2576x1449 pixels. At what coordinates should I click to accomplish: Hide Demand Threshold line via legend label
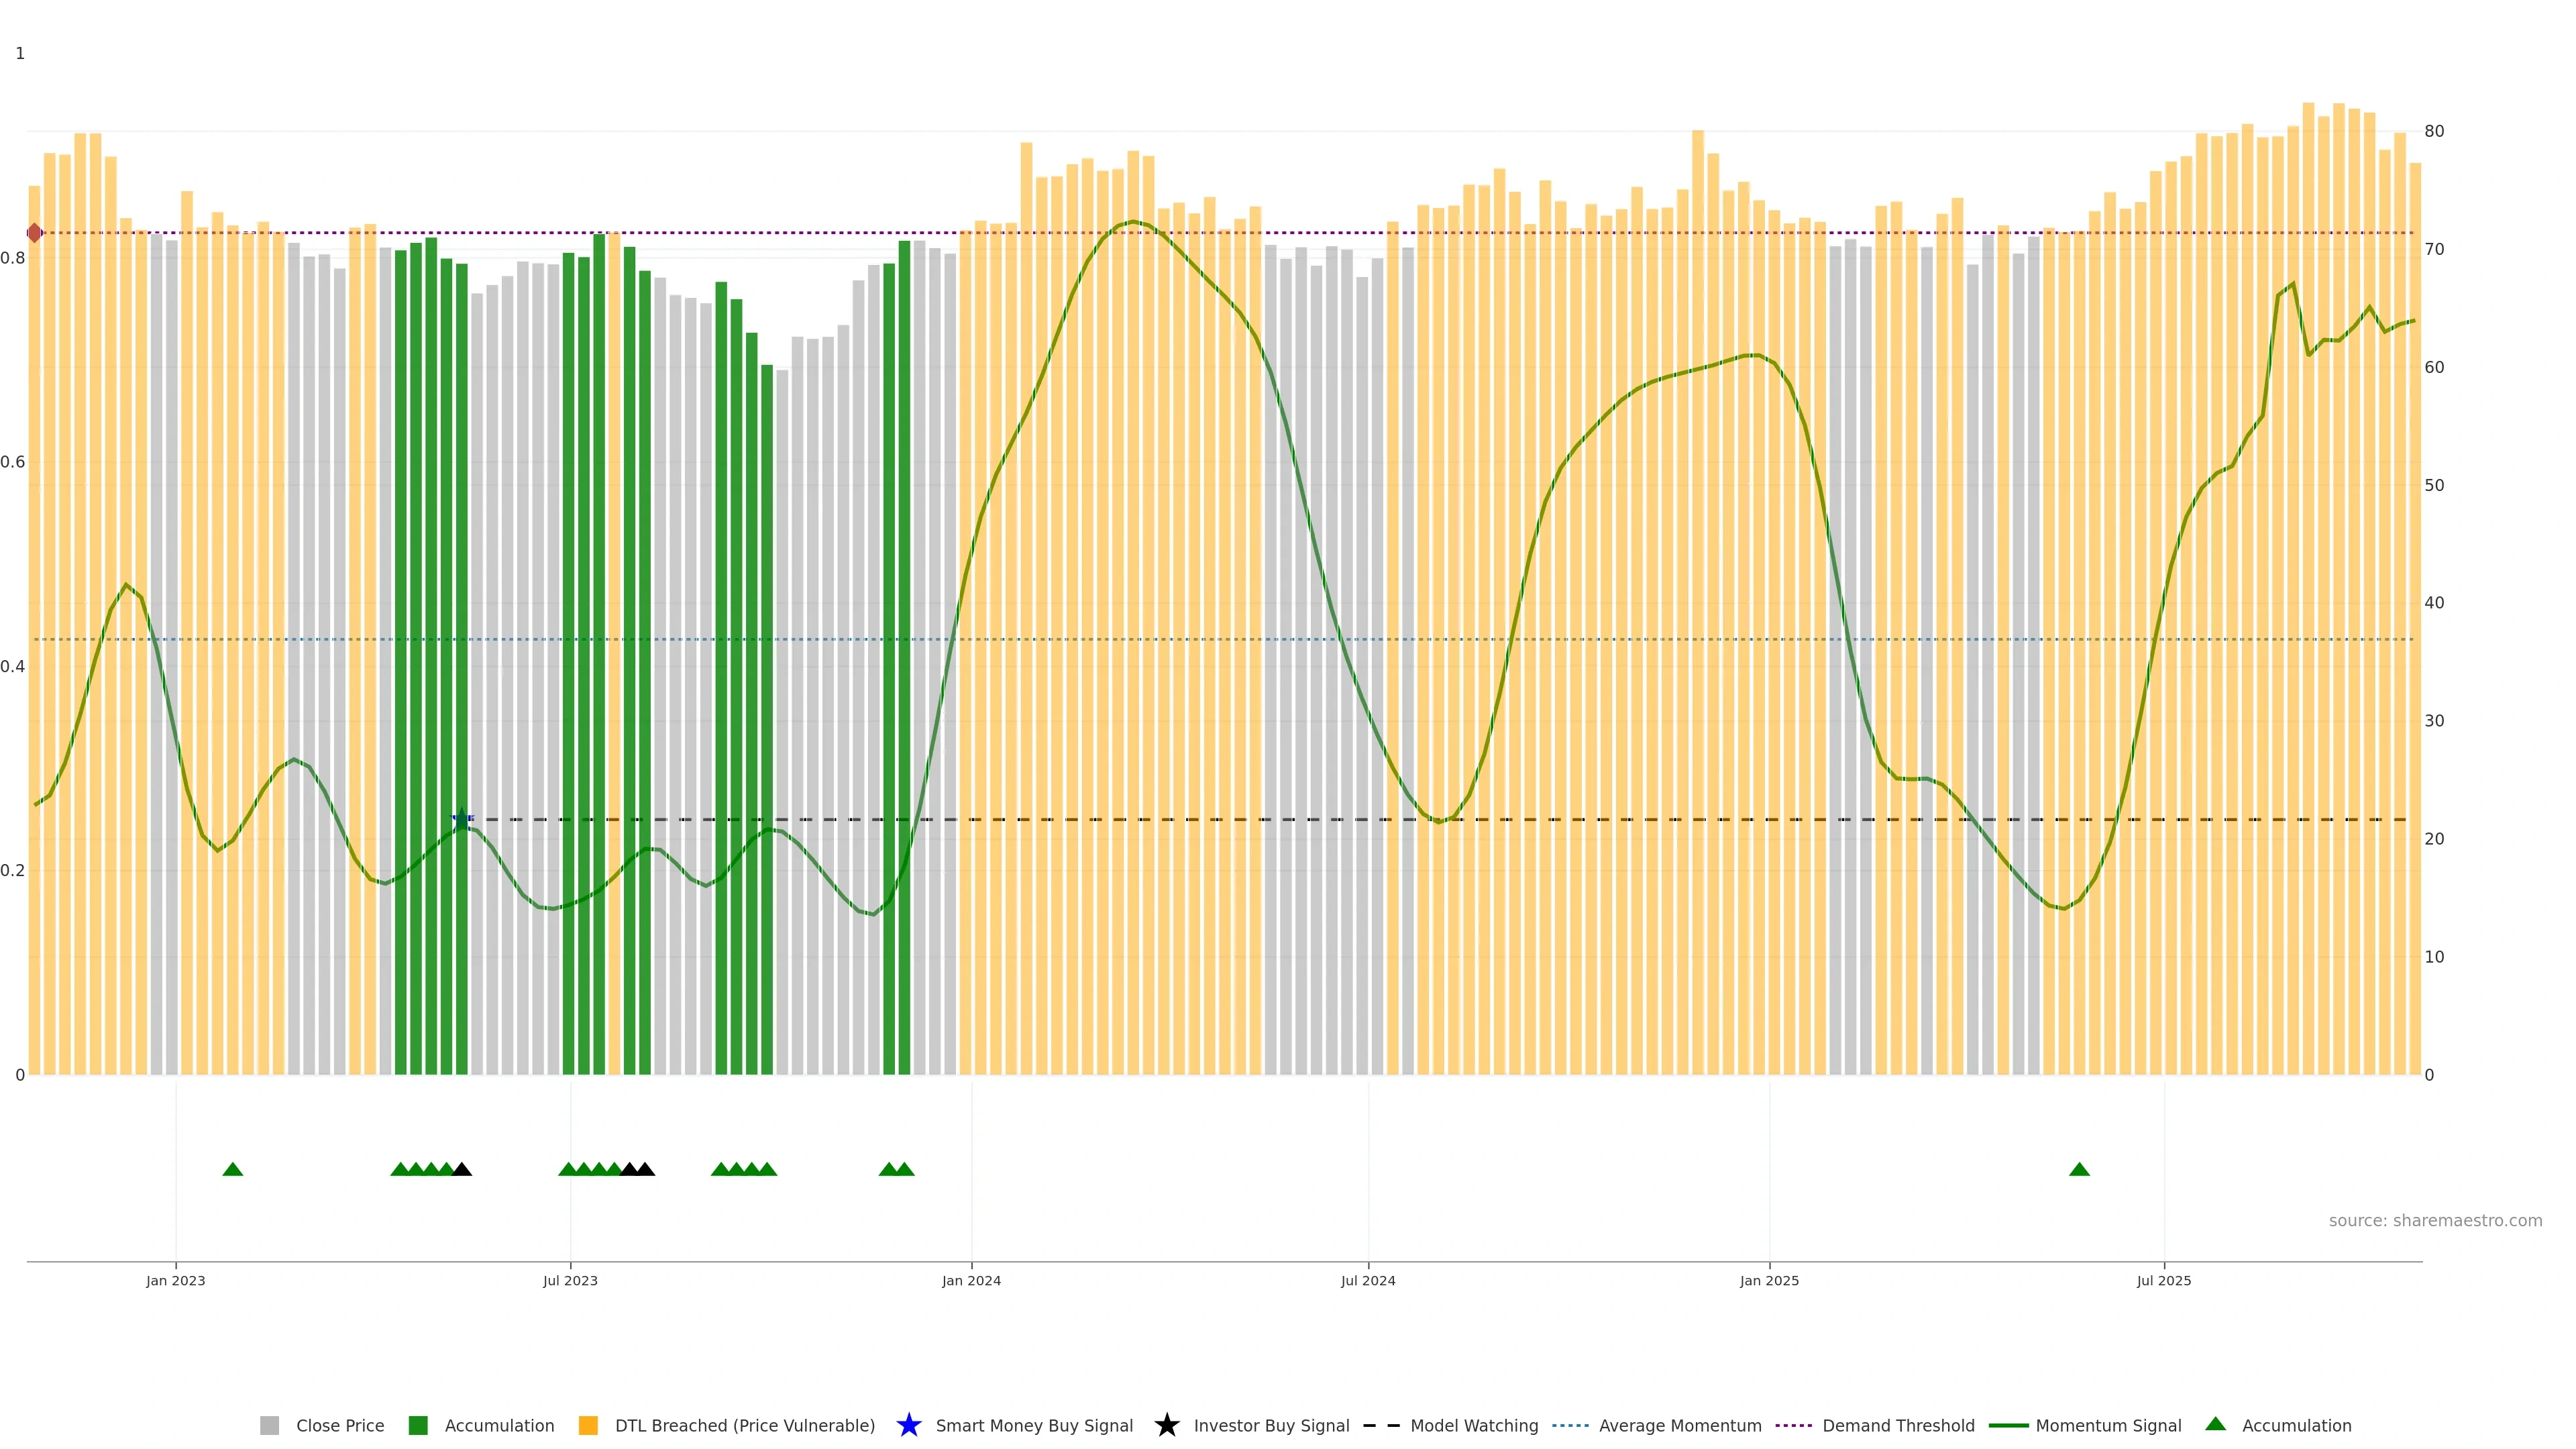pyautogui.click(x=1898, y=1425)
